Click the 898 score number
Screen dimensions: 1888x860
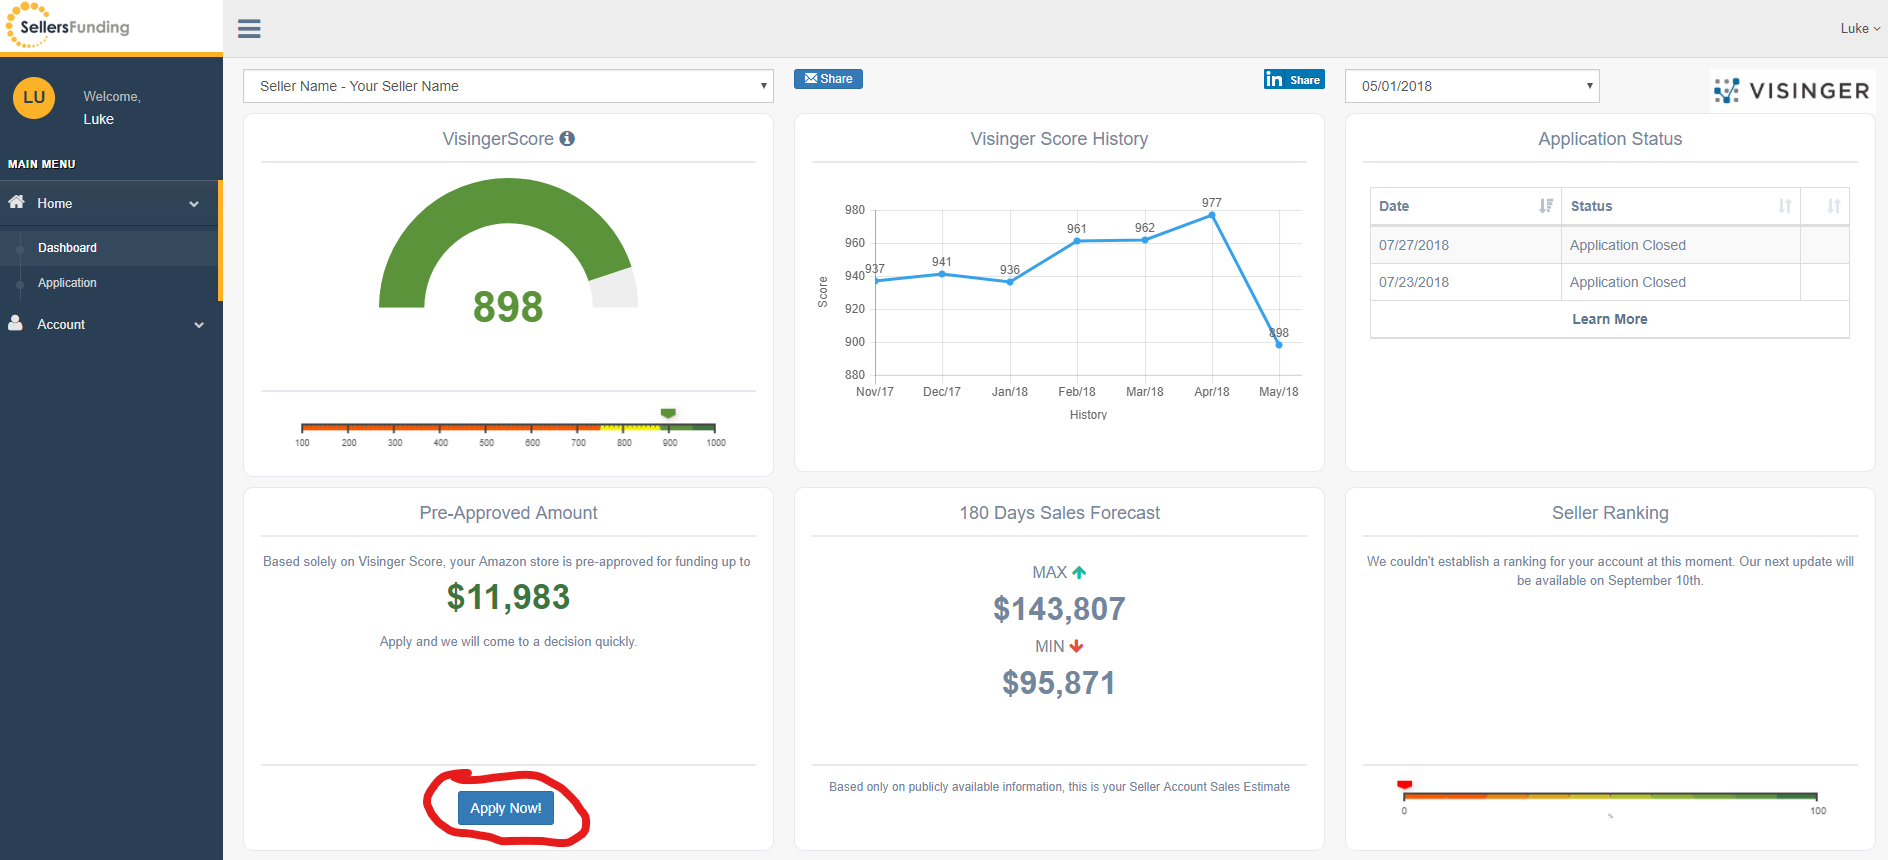[x=508, y=307]
